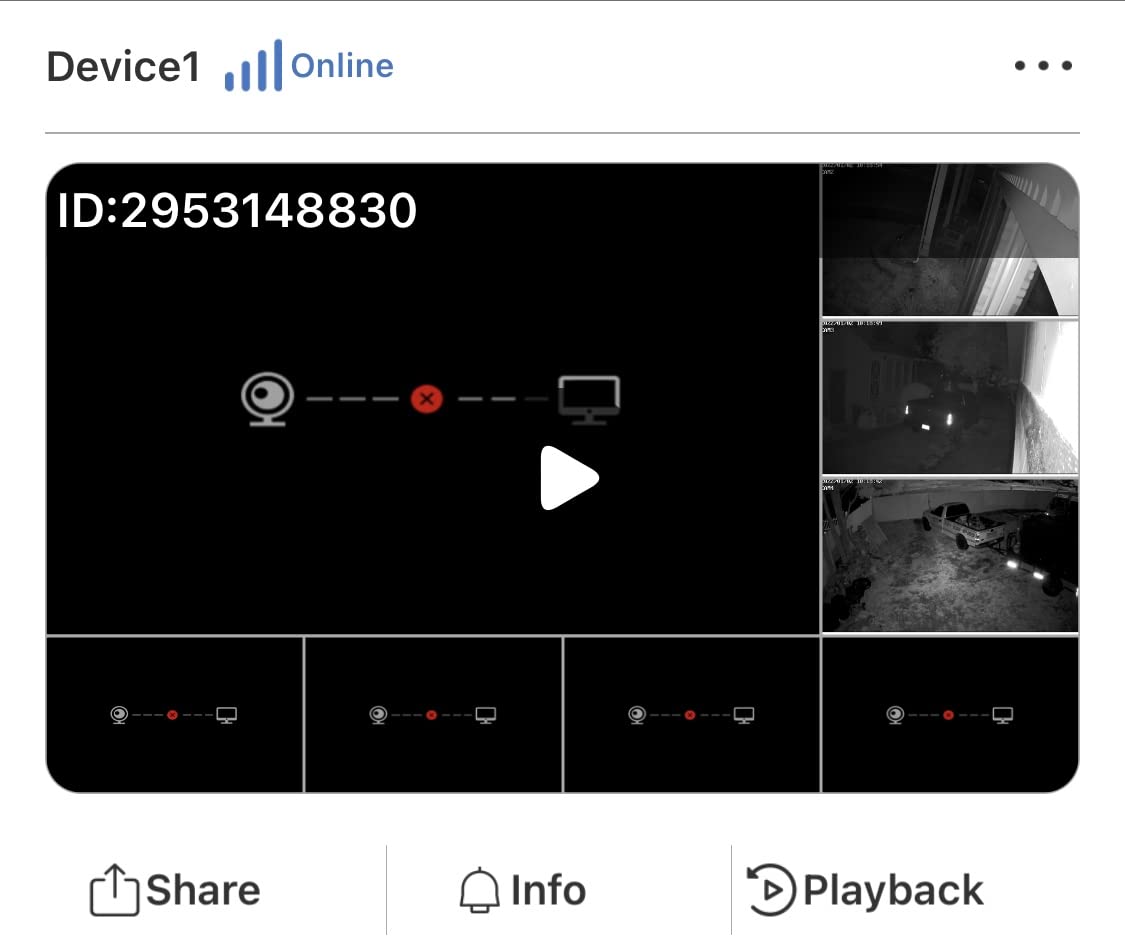
Task: Click the Playback circular arrow icon
Action: (x=771, y=890)
